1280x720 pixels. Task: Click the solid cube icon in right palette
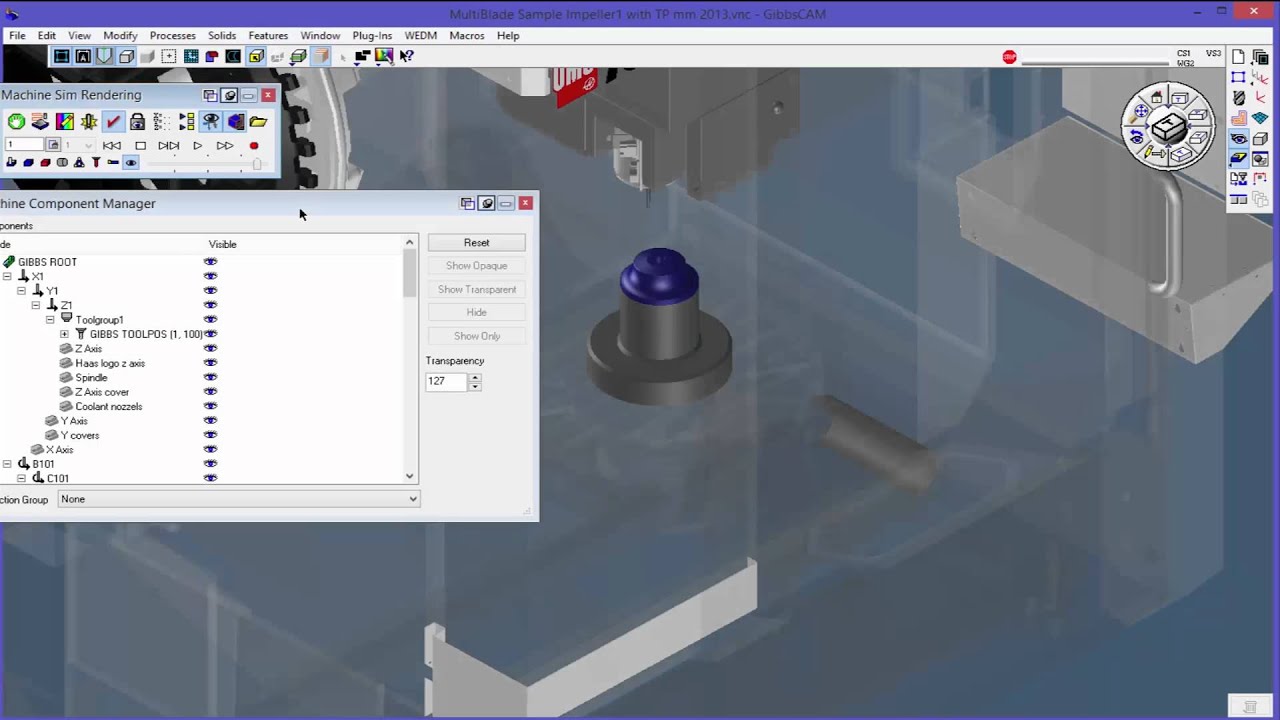point(1260,138)
